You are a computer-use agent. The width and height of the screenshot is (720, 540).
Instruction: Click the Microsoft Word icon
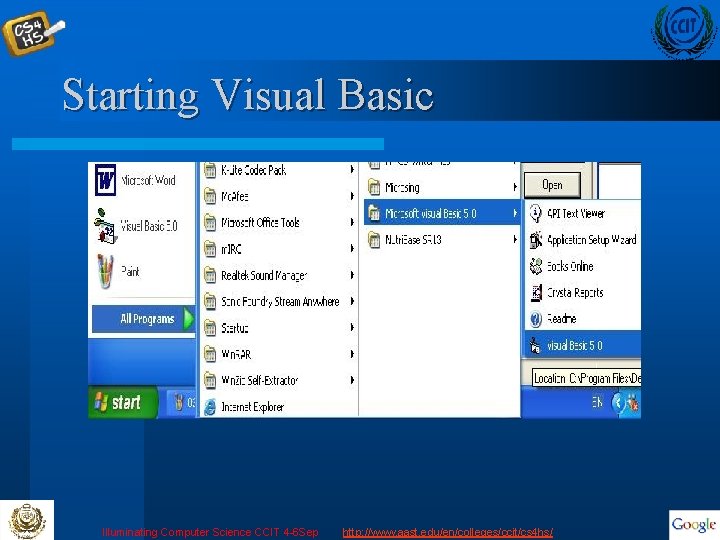pyautogui.click(x=105, y=180)
